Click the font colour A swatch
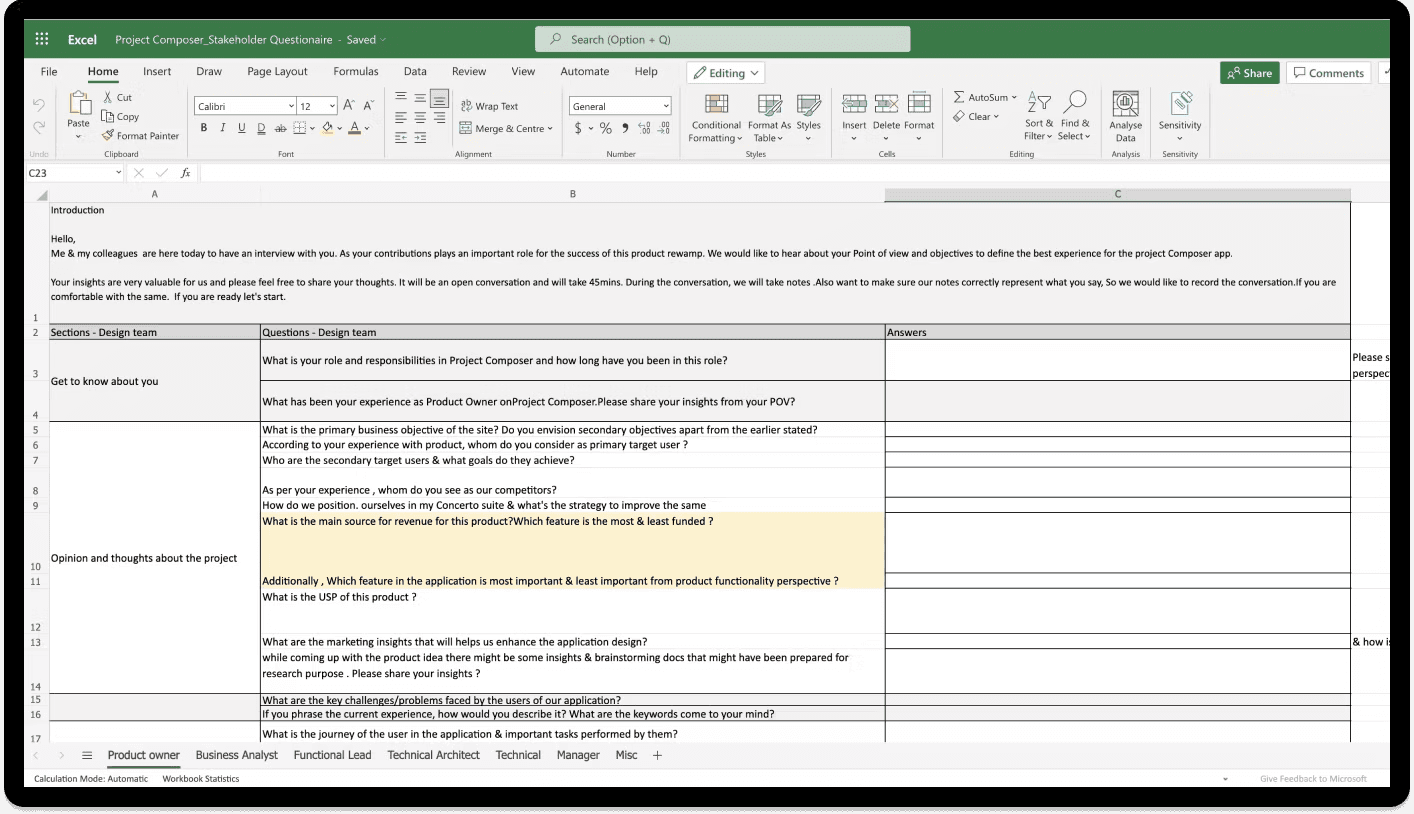The height and width of the screenshot is (814, 1414). click(x=355, y=128)
